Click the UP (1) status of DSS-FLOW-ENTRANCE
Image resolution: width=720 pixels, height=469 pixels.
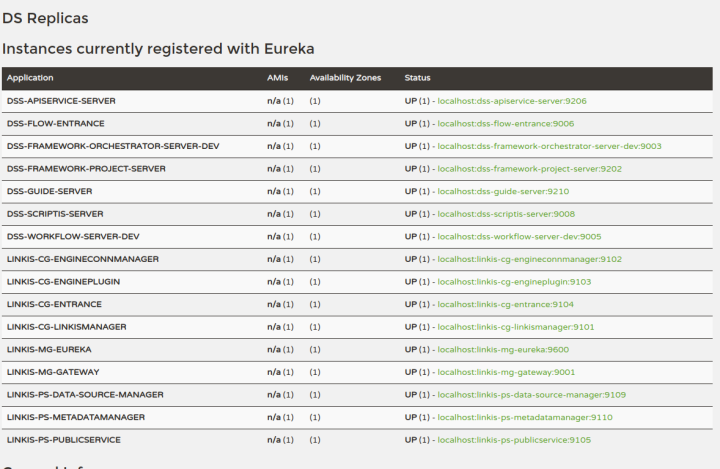(x=417, y=124)
